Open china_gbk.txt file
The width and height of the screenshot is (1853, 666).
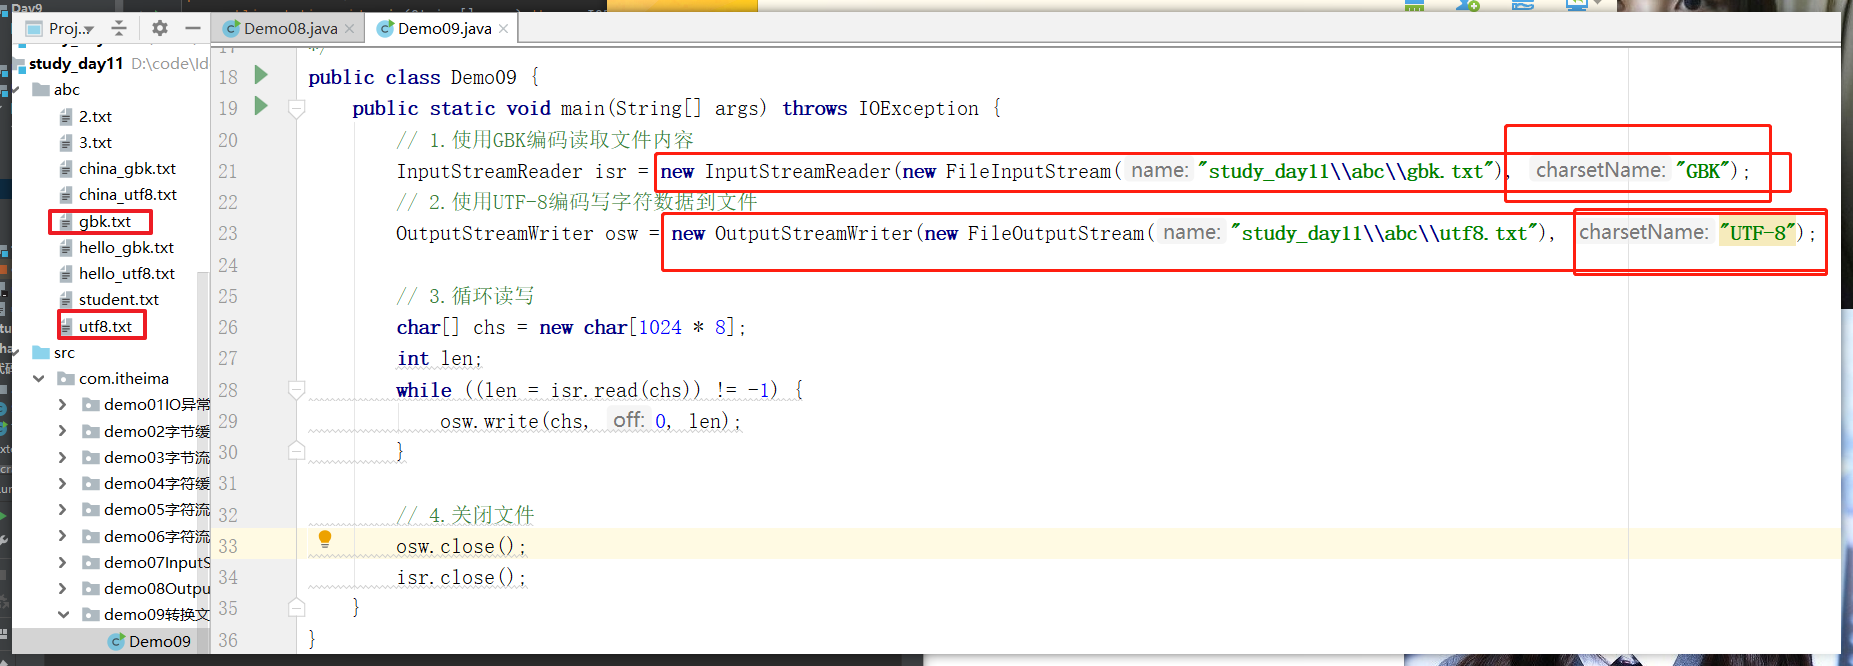[127, 168]
